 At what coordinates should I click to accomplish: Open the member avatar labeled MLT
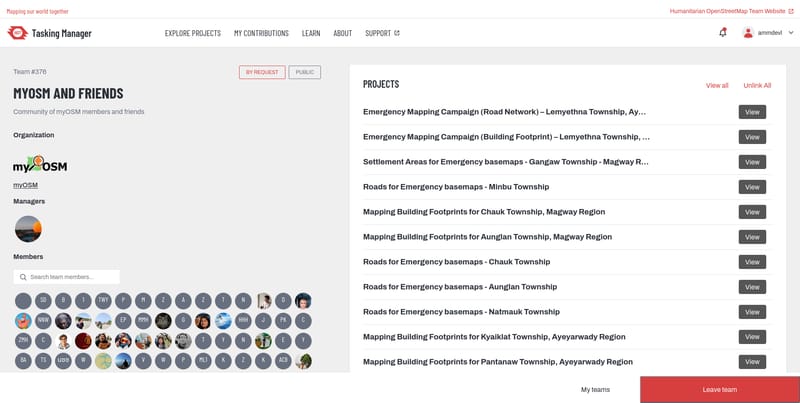click(203, 361)
